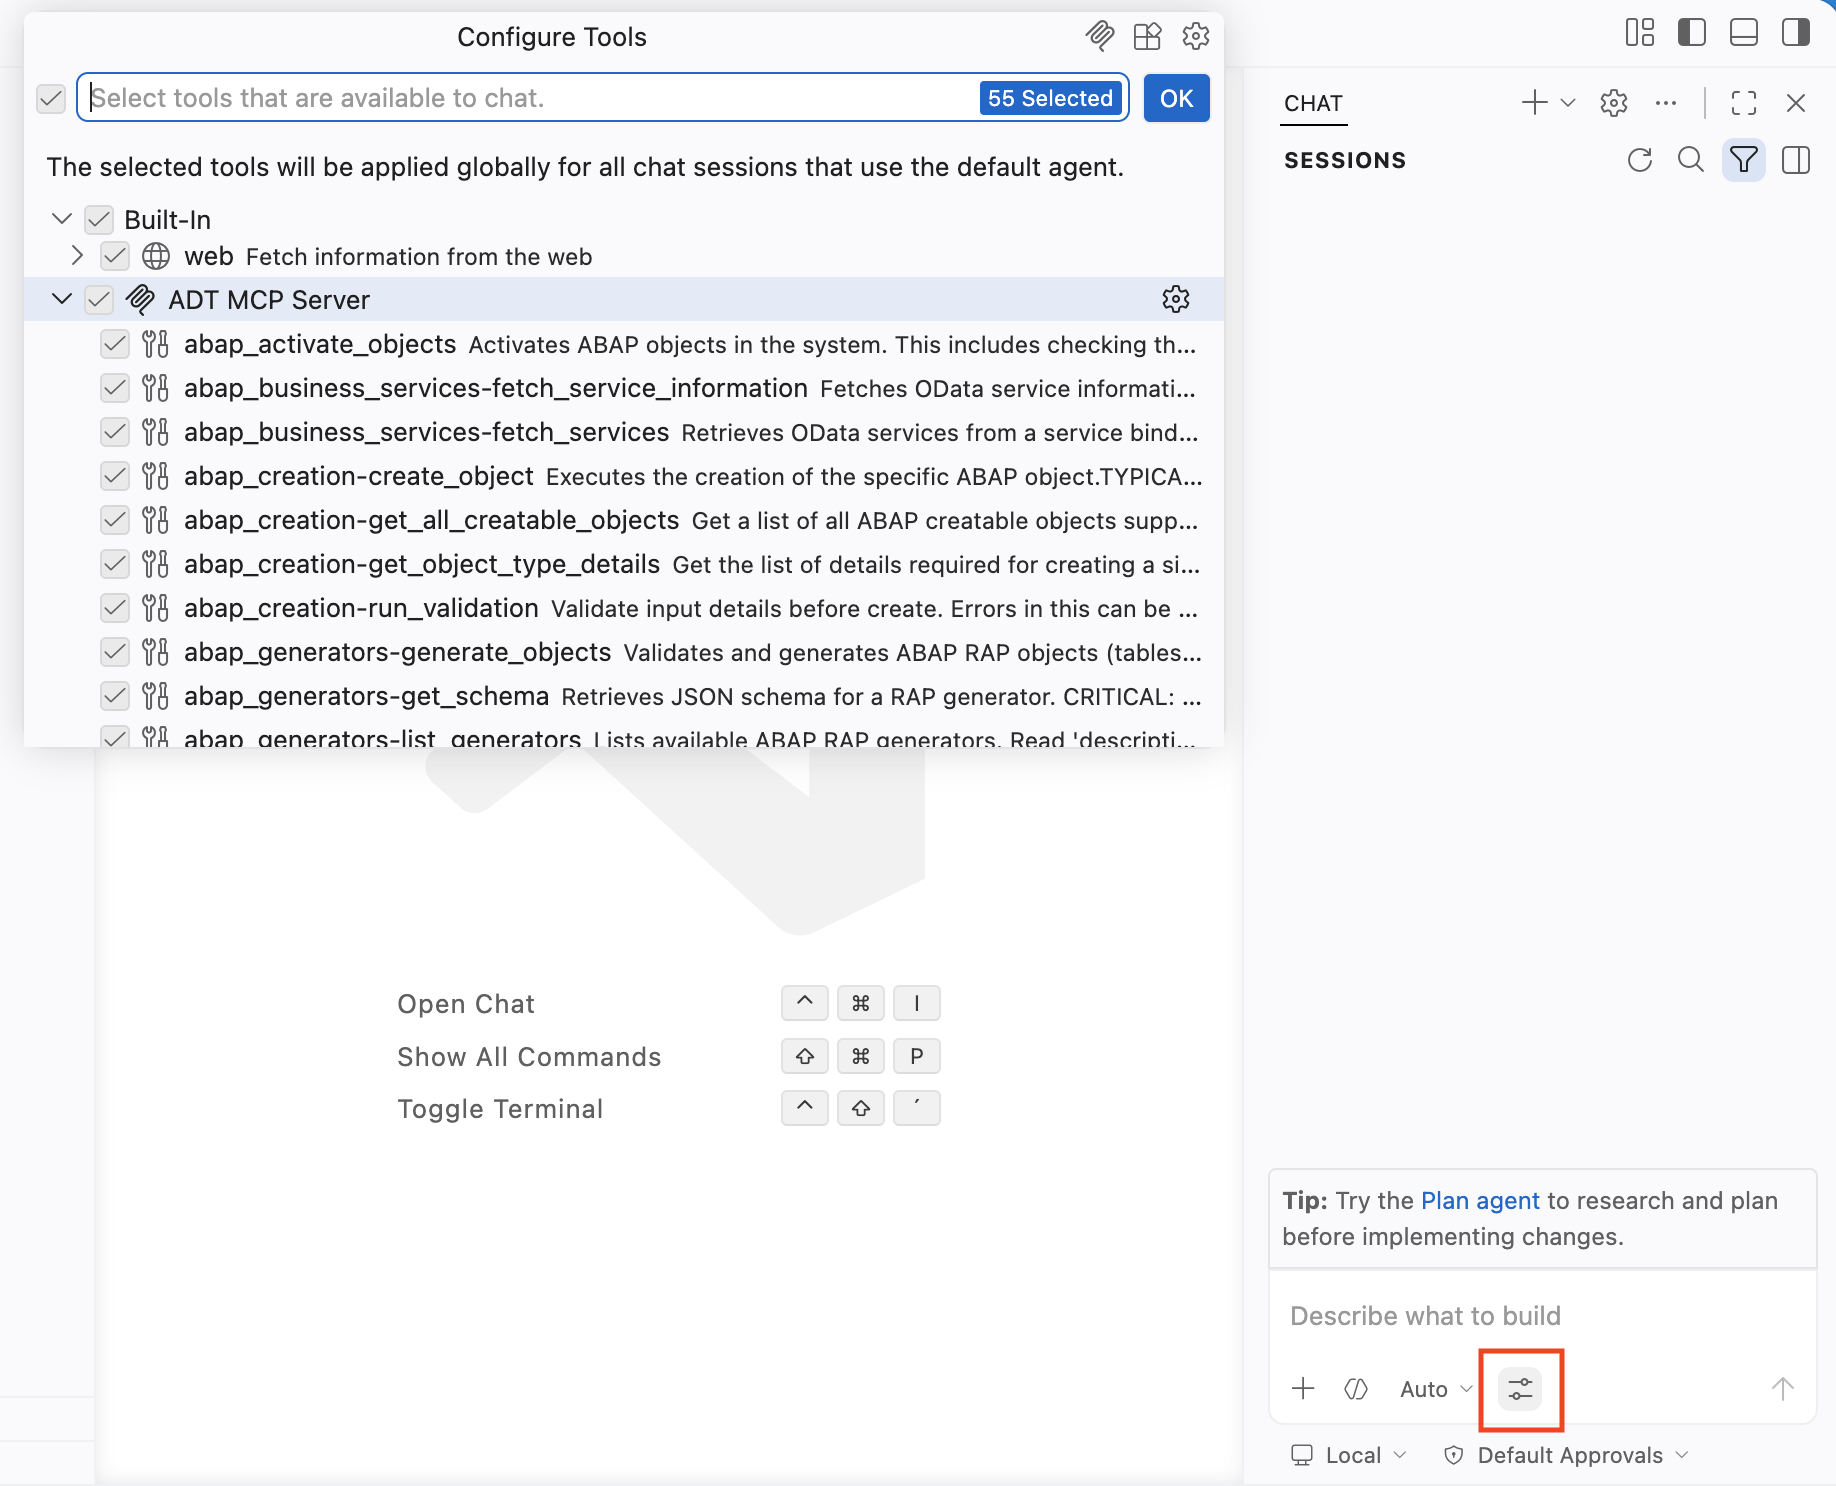
Task: Toggle sessions side layout icon
Action: point(1796,160)
